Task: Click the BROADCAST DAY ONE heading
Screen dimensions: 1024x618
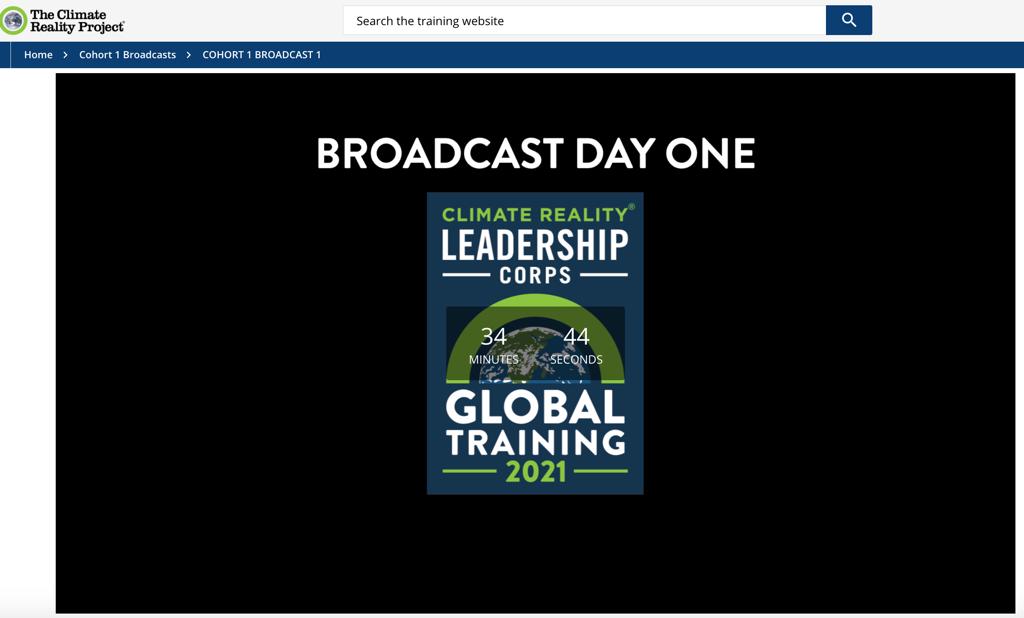Action: [536, 154]
